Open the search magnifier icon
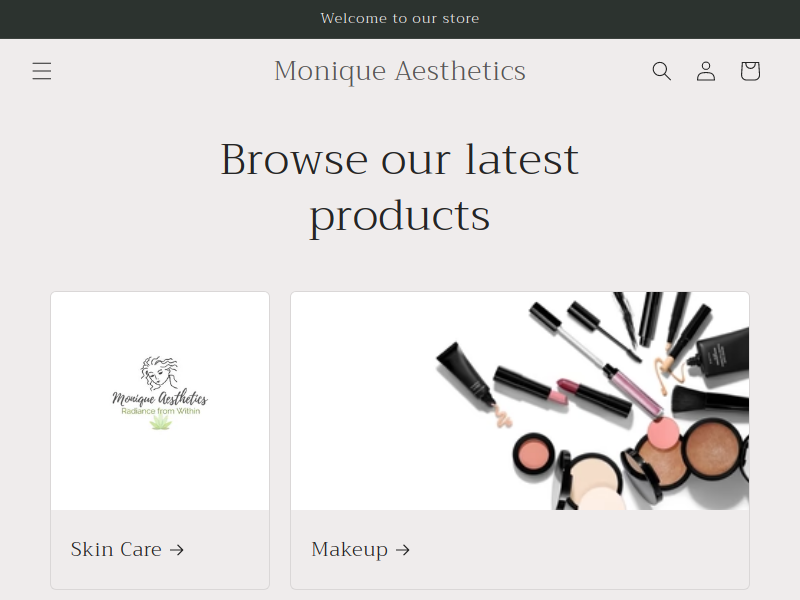The width and height of the screenshot is (800, 600). 661,71
